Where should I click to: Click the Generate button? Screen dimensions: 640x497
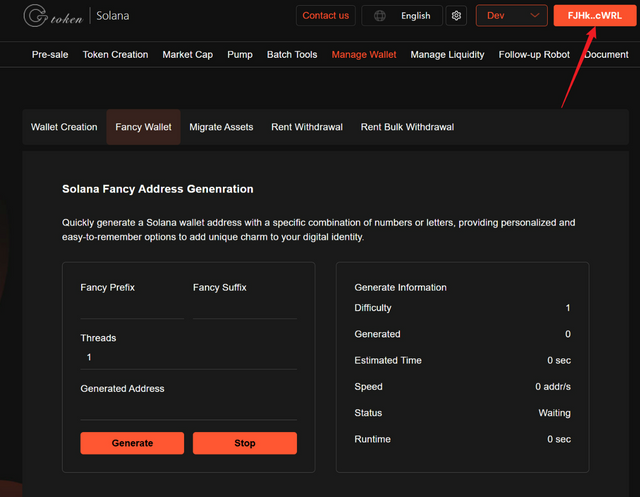(x=132, y=443)
